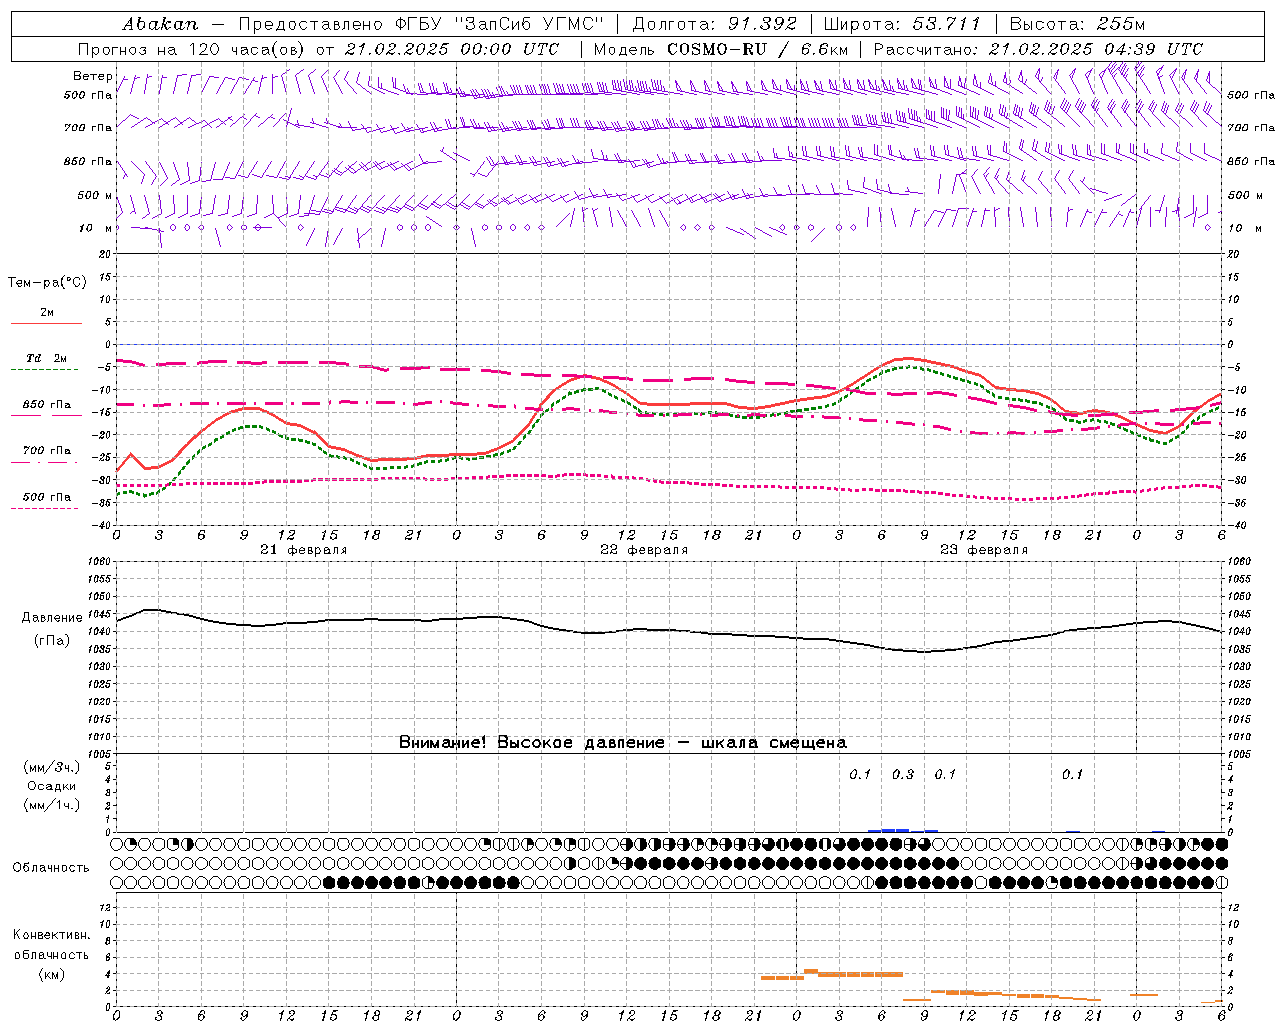The height and width of the screenshot is (1024, 1280).
Task: Click the left-side 850 гПа wind level label
Action: tap(88, 161)
